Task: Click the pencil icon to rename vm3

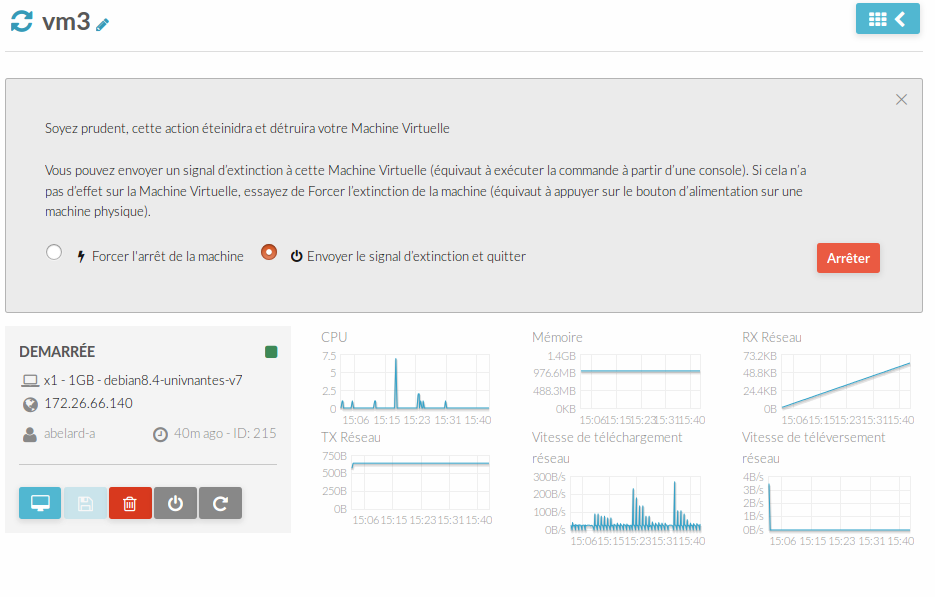Action: 102,24
